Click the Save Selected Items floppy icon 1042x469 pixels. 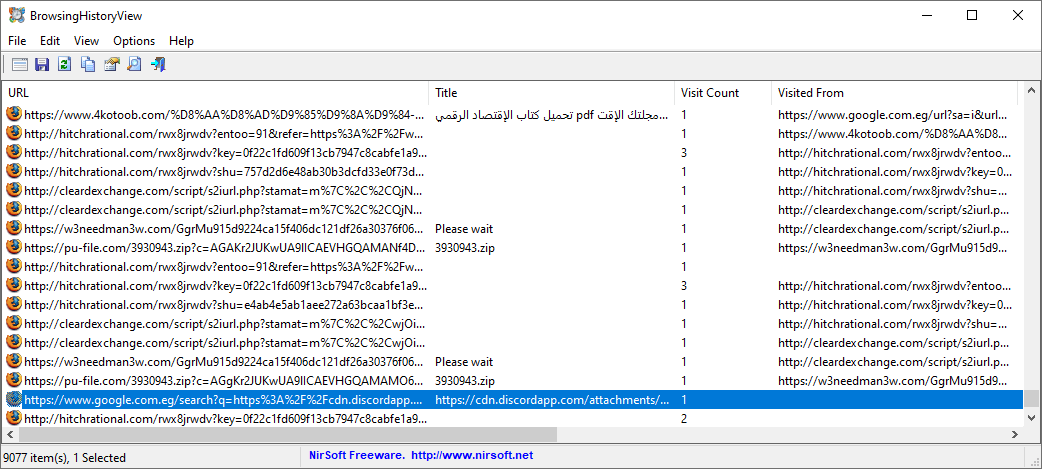pos(42,64)
